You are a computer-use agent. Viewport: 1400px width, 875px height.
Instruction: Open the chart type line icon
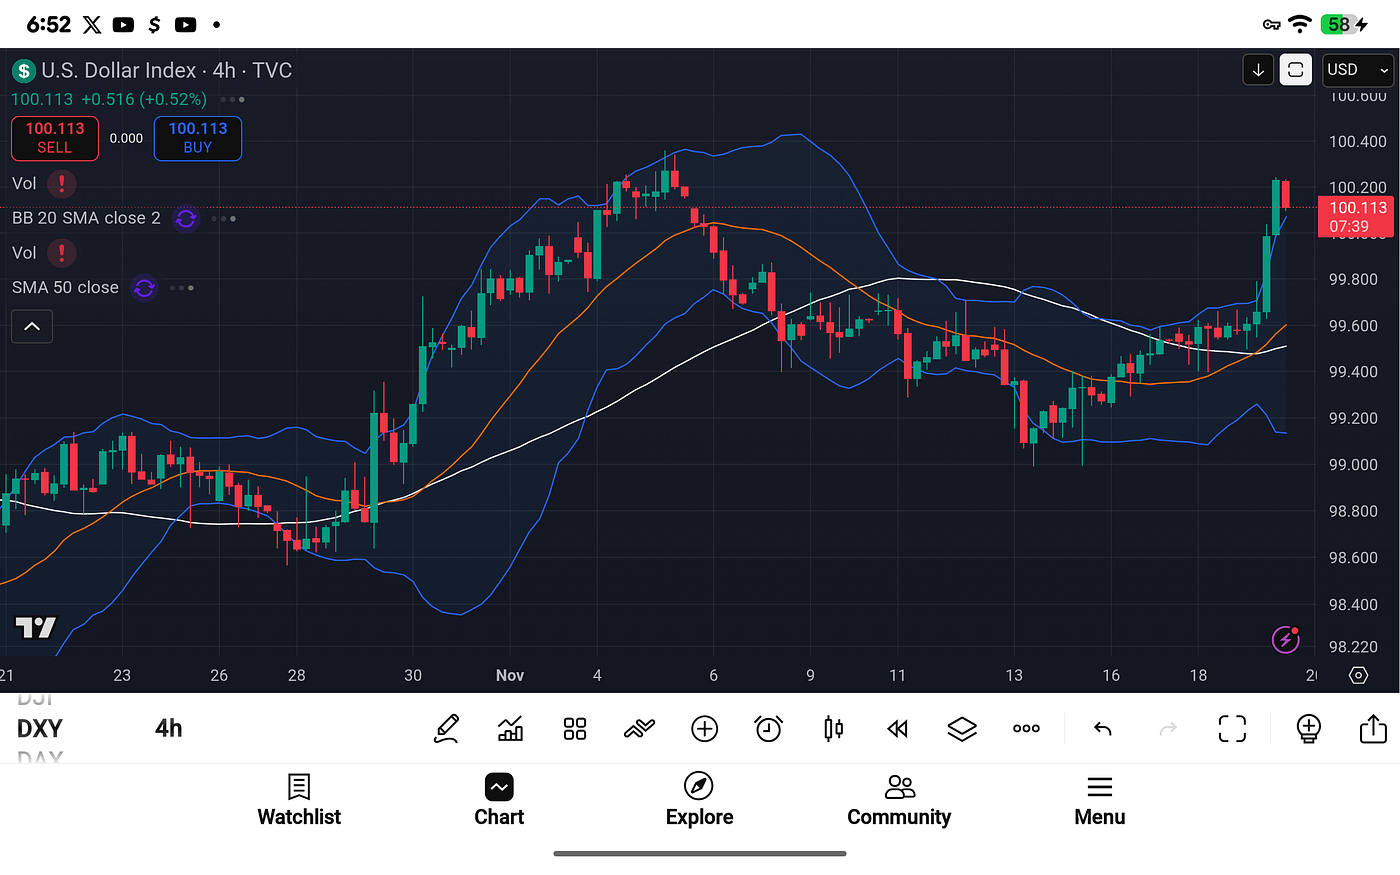pos(639,729)
